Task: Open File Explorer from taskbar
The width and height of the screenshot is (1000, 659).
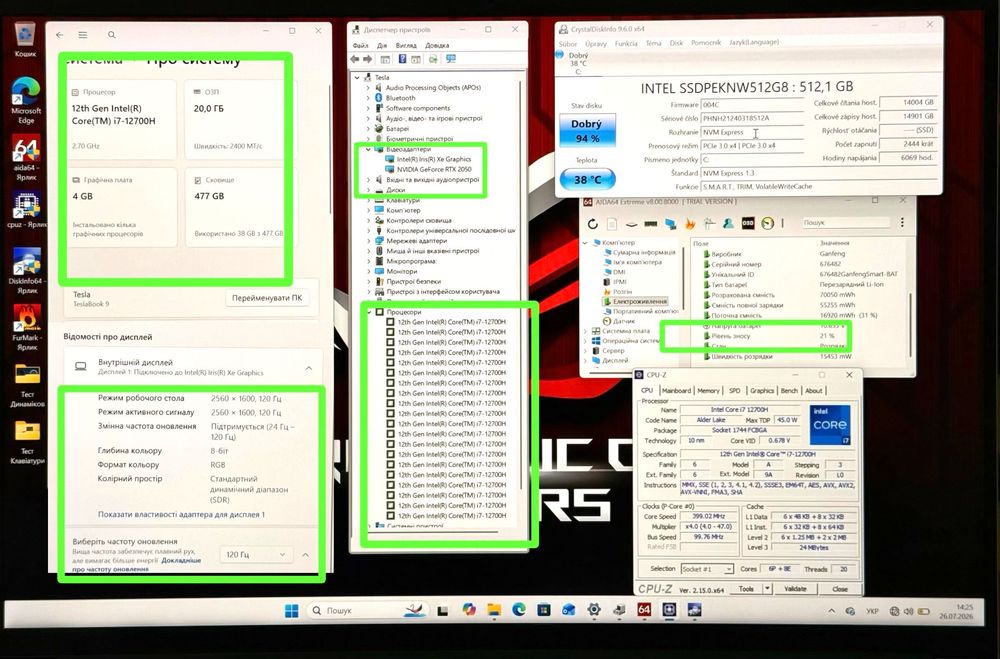Action: tap(494, 611)
